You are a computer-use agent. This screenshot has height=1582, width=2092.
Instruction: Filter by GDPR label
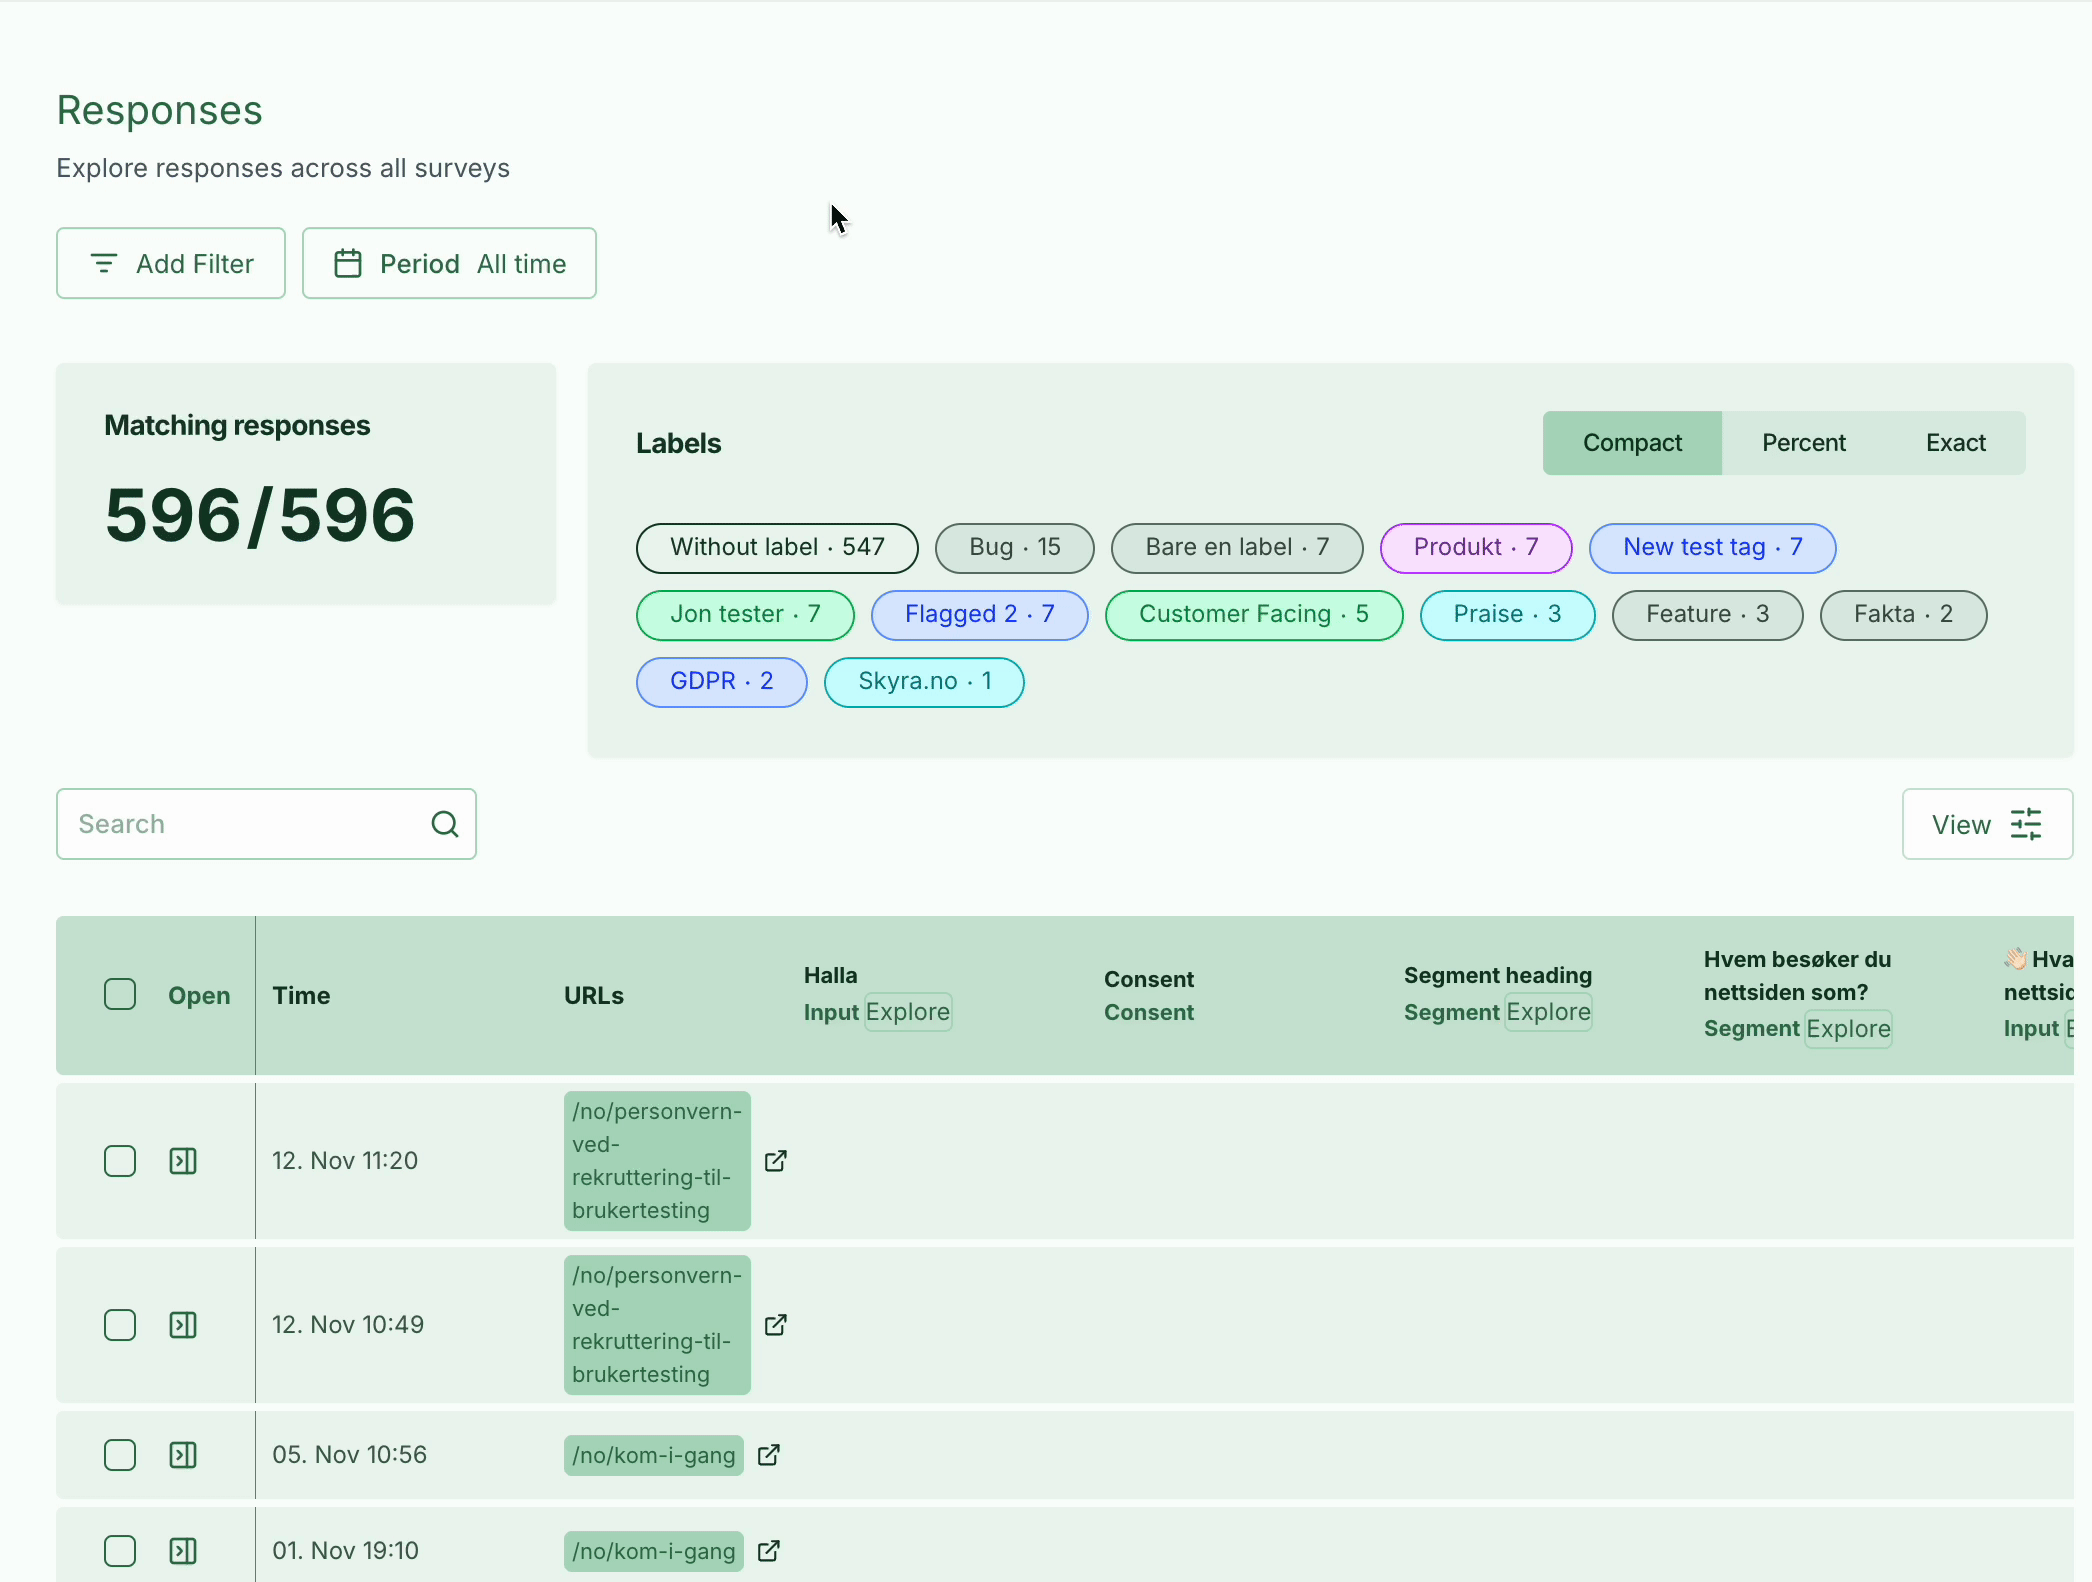(722, 682)
